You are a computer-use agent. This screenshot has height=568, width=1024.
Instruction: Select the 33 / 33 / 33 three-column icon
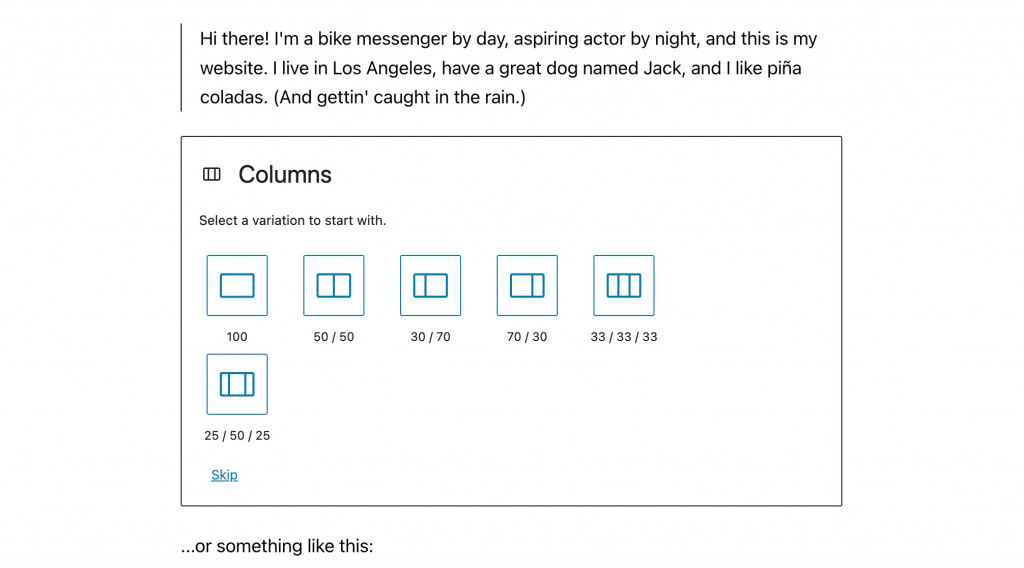(624, 286)
